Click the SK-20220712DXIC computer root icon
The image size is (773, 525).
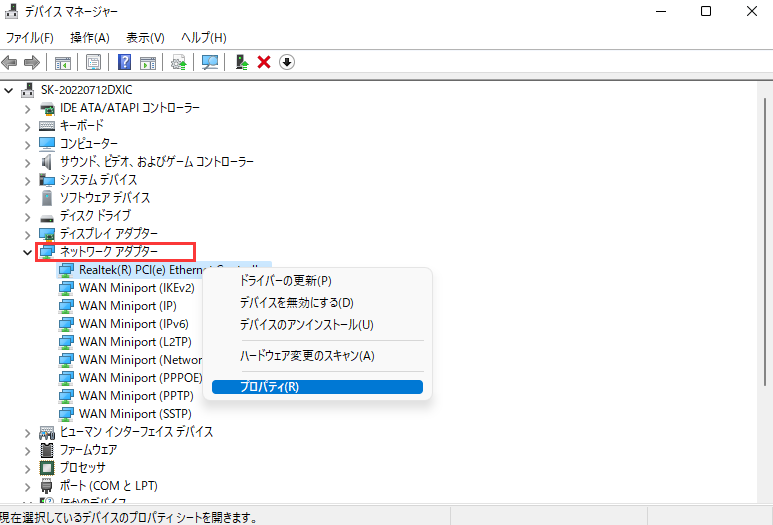28,90
